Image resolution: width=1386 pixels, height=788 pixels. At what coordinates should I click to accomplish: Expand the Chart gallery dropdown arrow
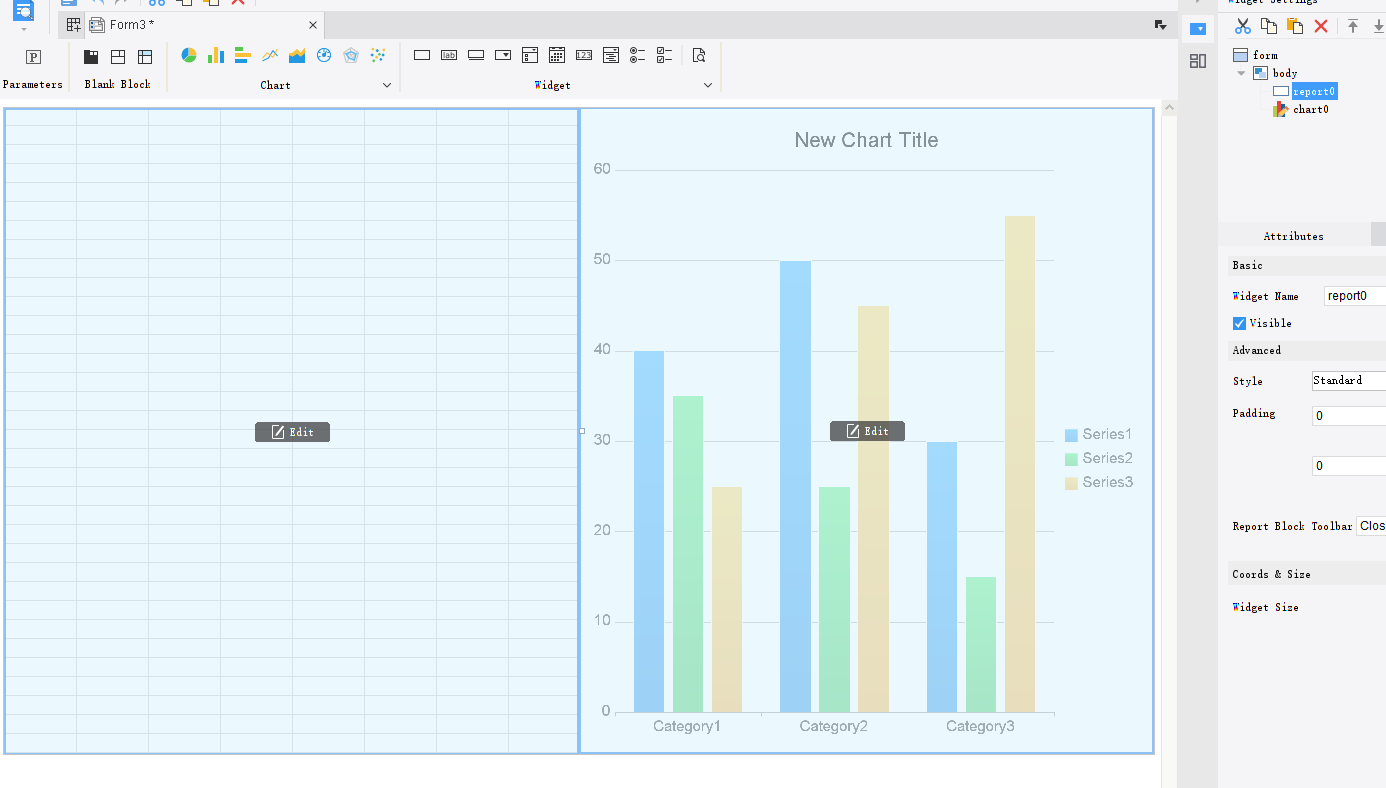coord(387,85)
